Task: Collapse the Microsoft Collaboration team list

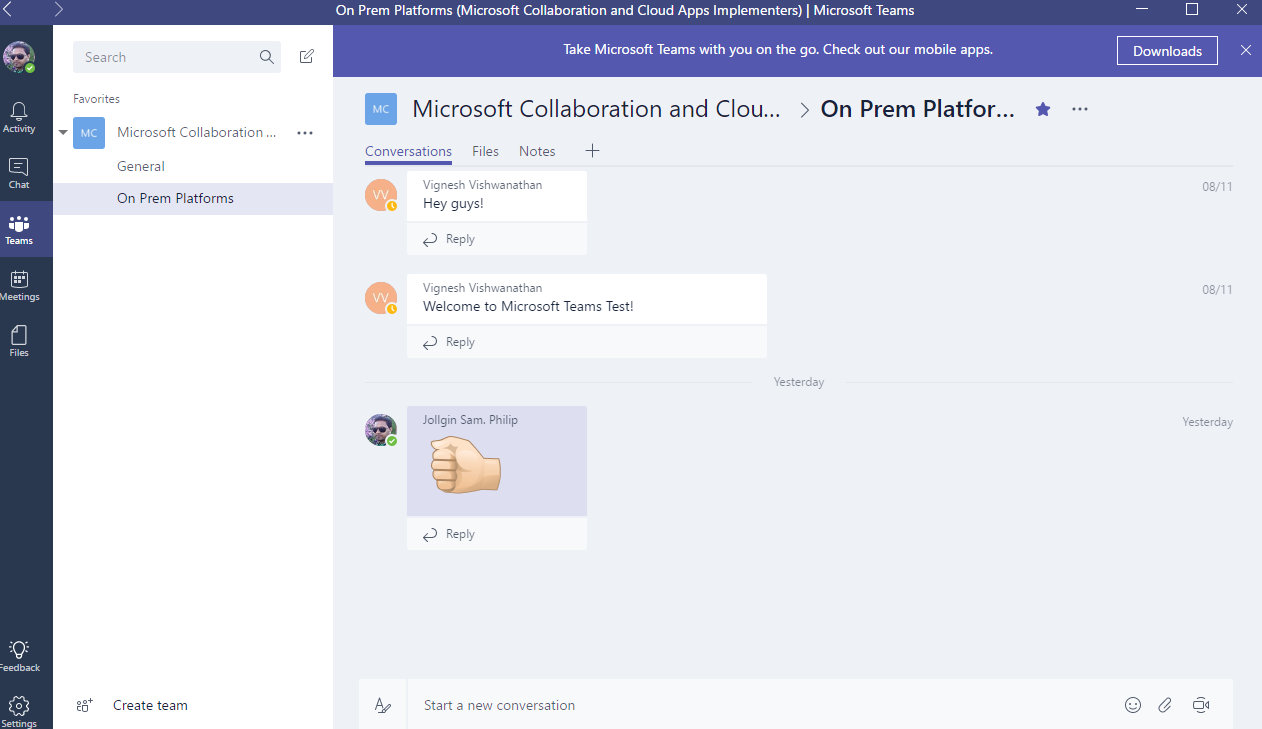Action: click(62, 132)
